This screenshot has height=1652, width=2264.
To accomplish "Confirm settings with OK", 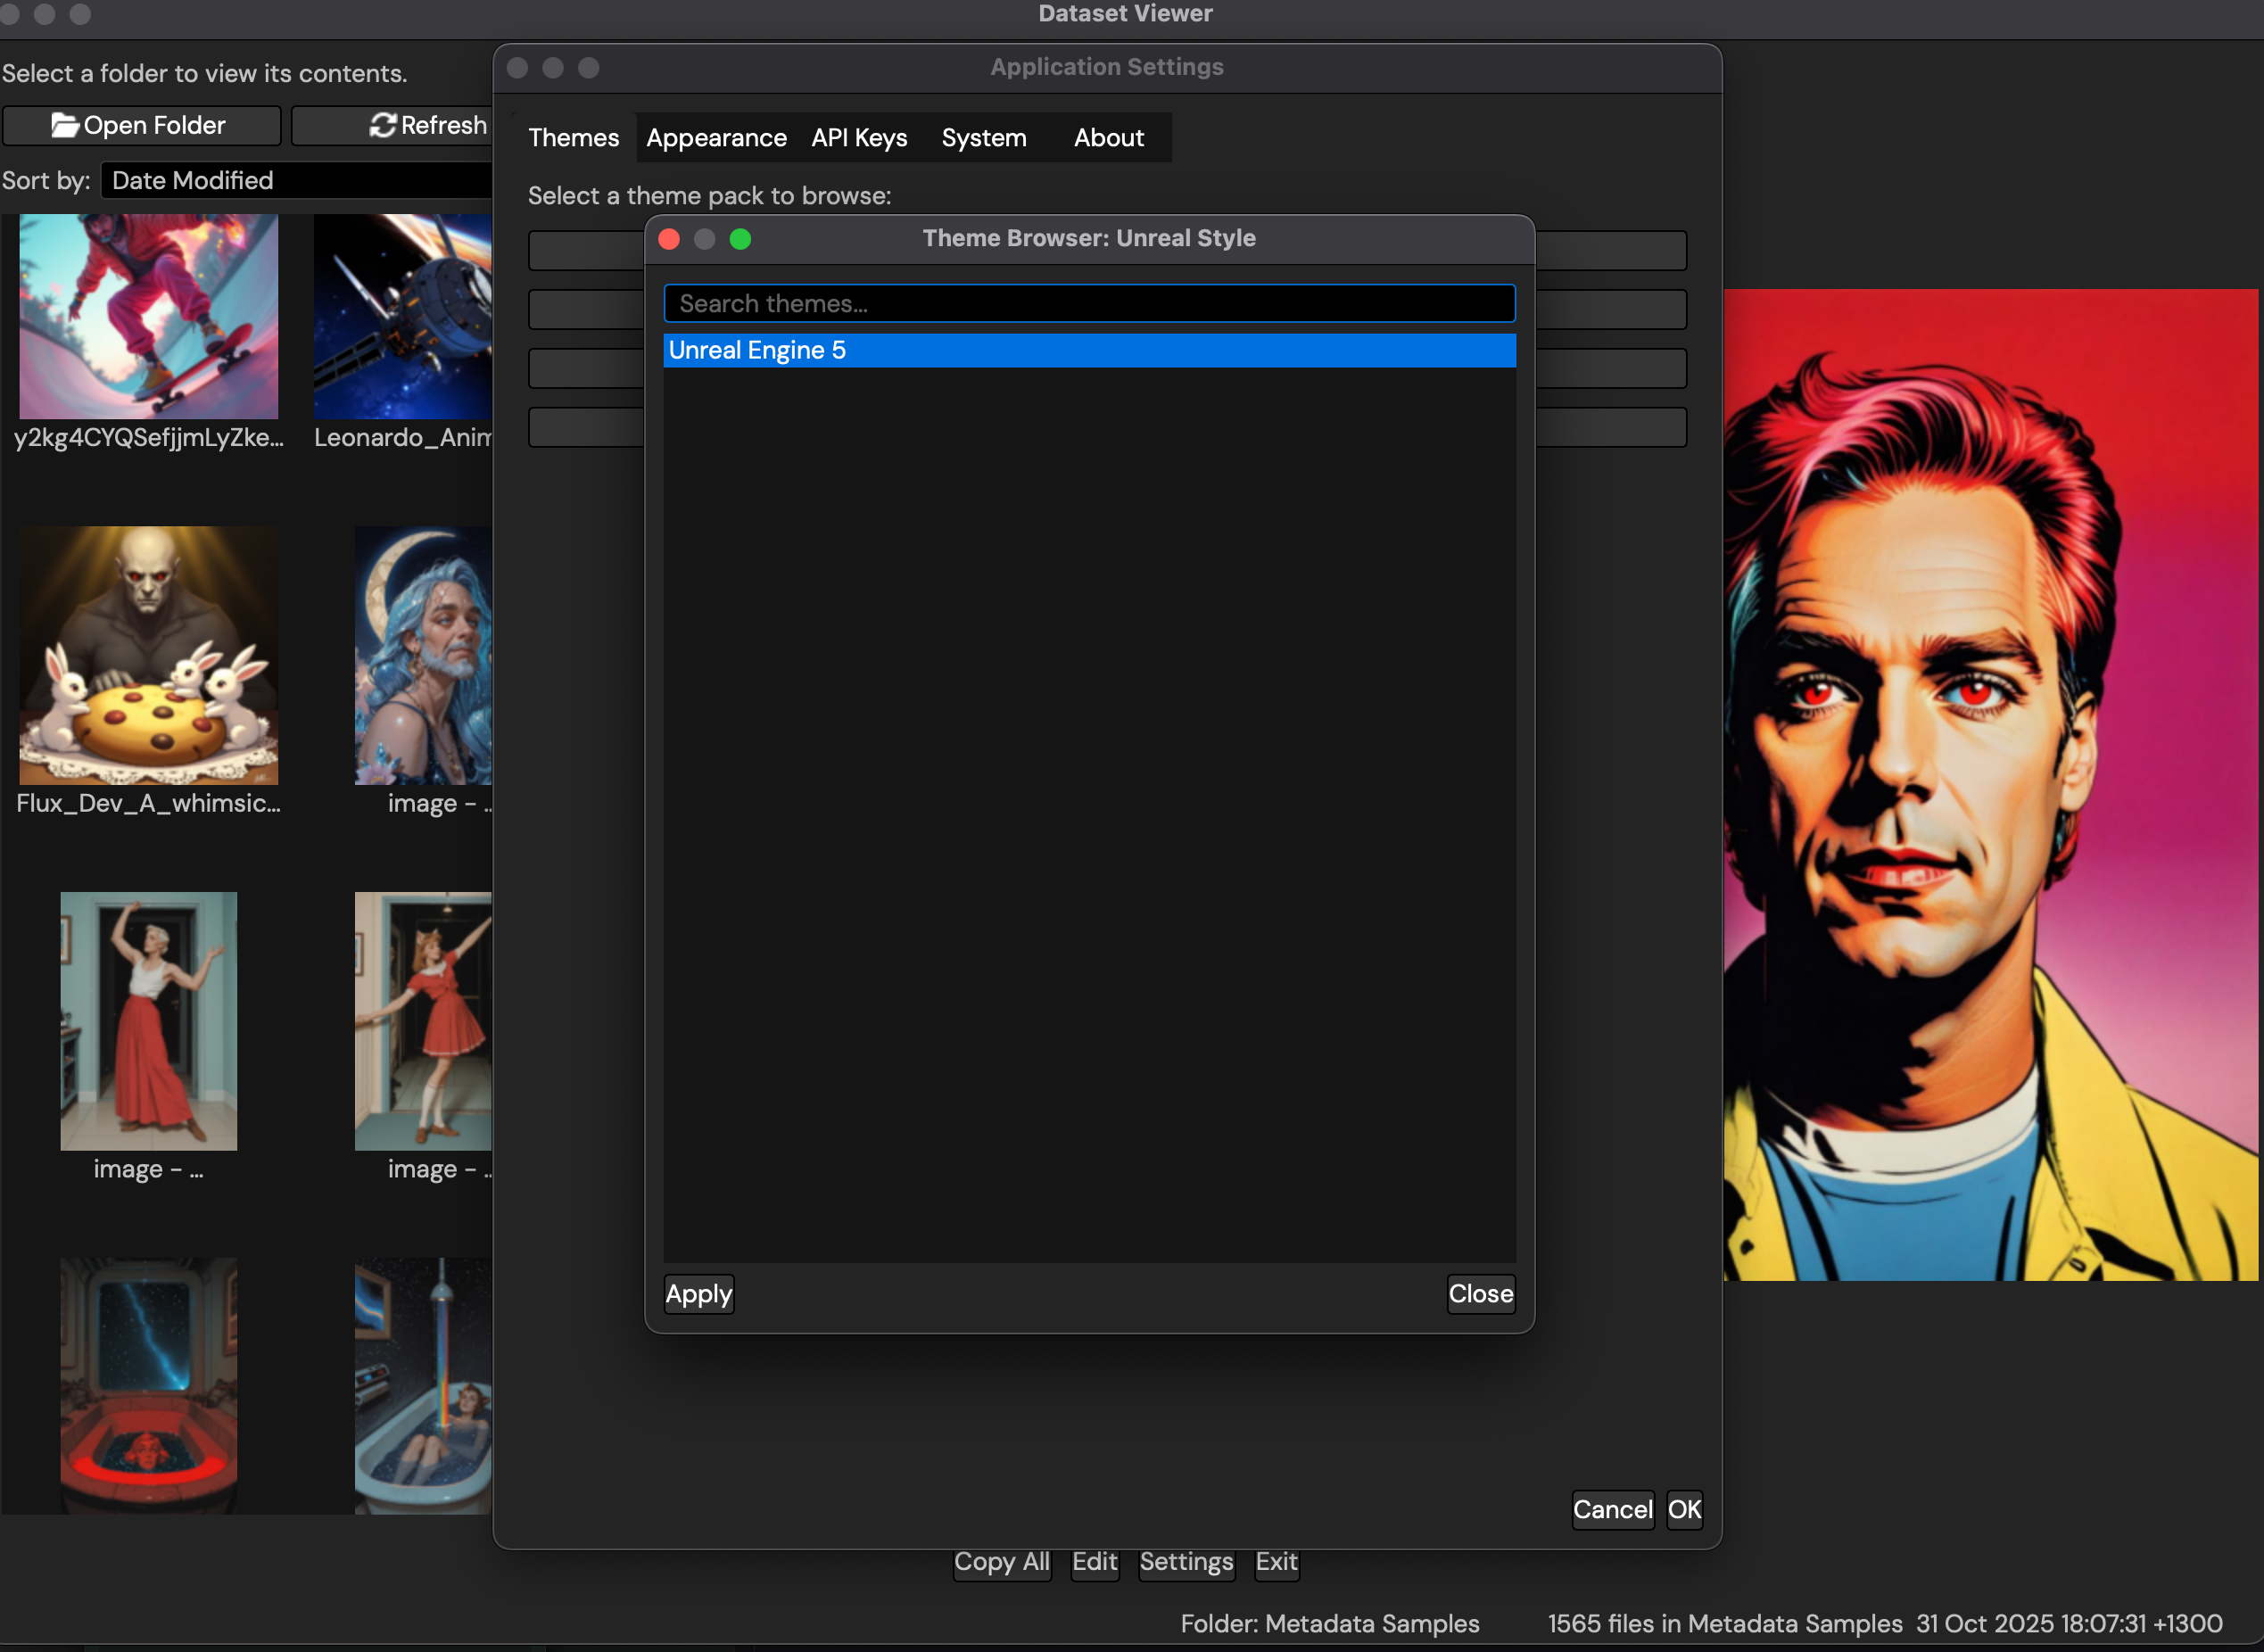I will [x=1684, y=1510].
